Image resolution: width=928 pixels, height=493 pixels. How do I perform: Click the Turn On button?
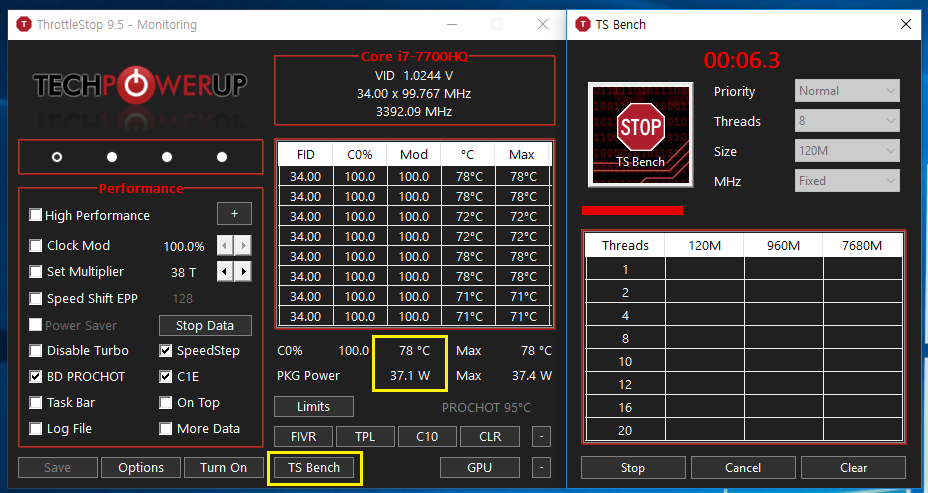click(x=224, y=468)
